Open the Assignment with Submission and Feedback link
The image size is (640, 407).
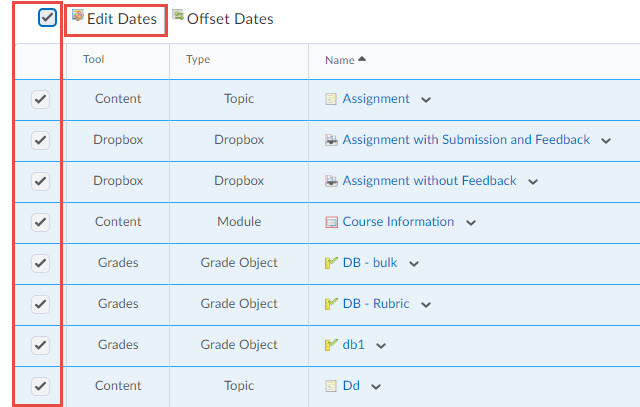[466, 140]
